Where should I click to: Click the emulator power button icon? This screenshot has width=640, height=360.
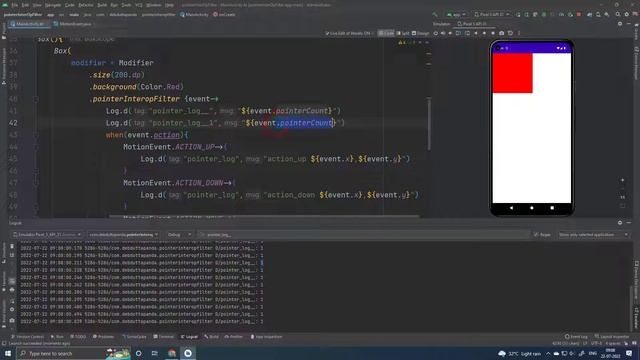(436, 33)
